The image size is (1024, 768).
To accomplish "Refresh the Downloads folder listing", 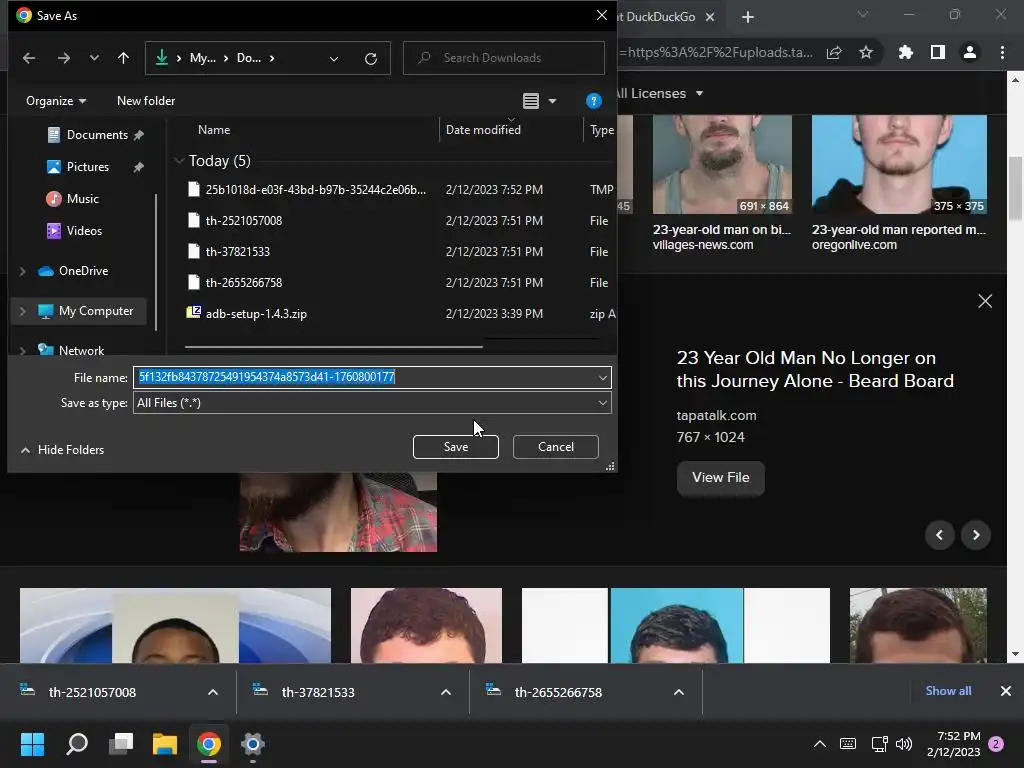I will (x=370, y=58).
